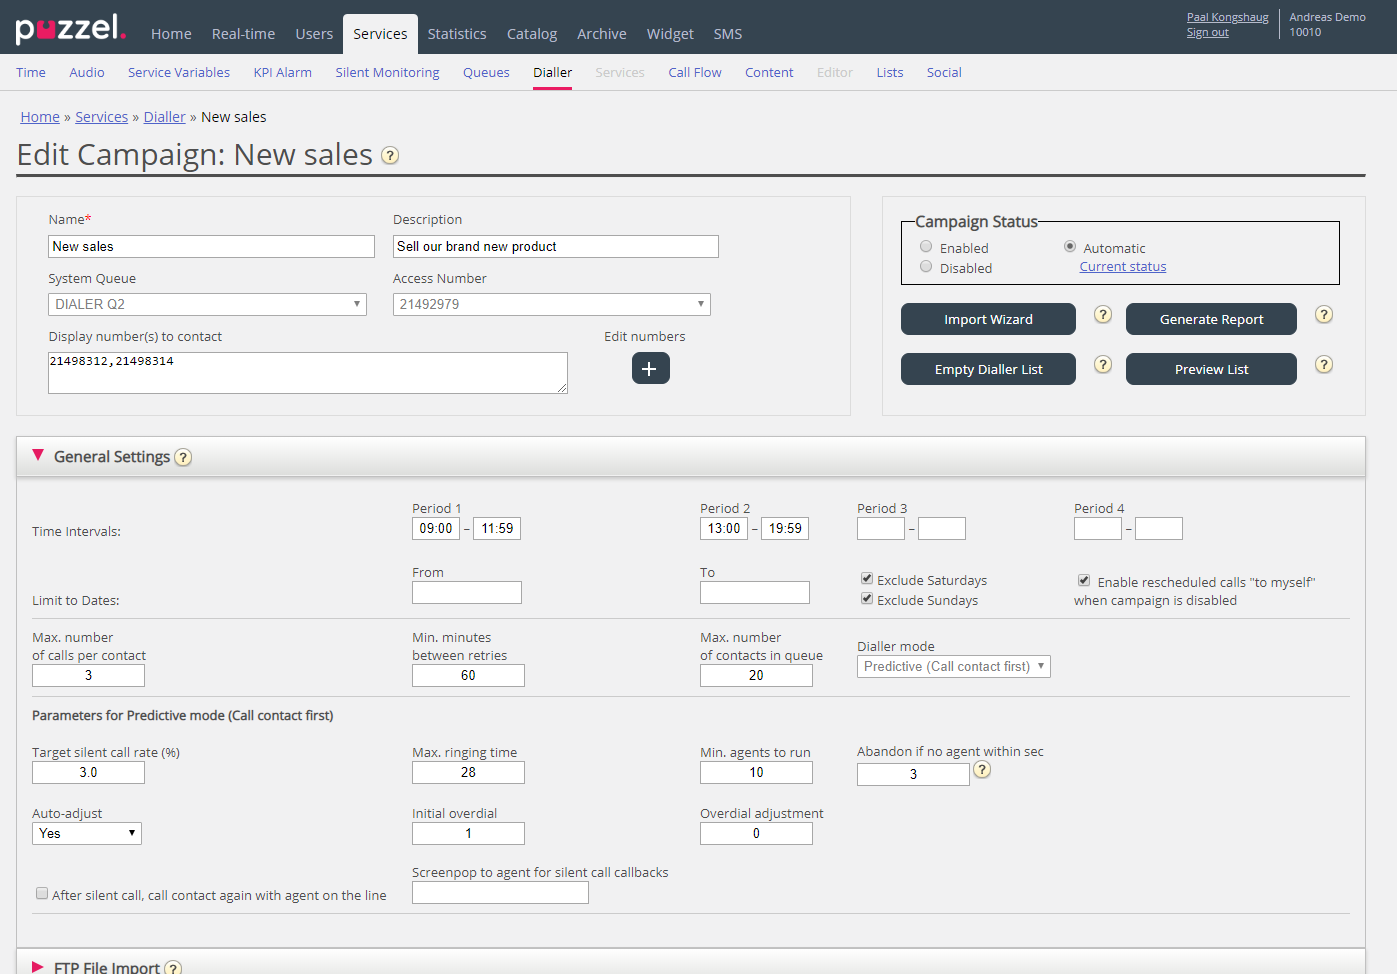
Task: Collapse the General Settings section
Action: coord(38,456)
